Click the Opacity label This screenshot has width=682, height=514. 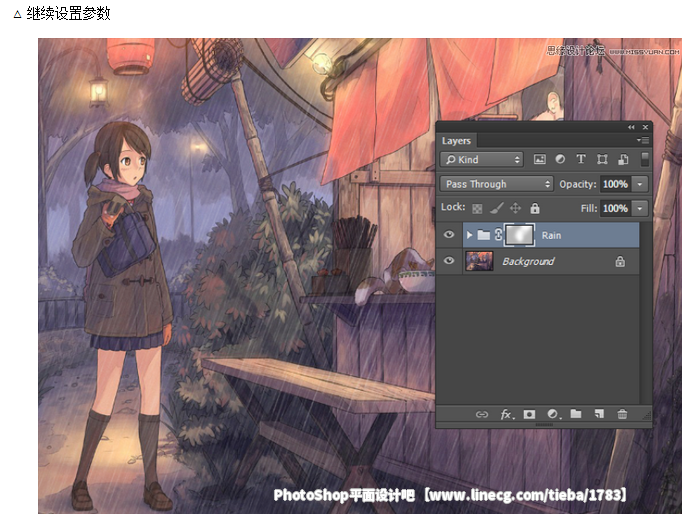point(578,184)
